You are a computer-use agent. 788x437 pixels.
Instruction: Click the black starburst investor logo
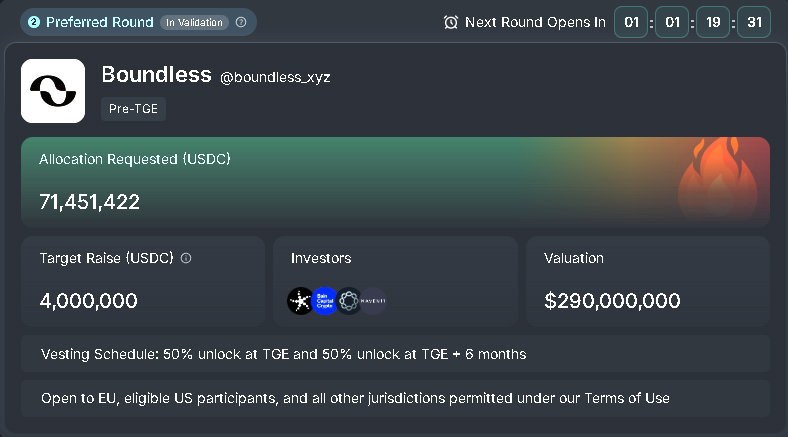[x=300, y=301]
